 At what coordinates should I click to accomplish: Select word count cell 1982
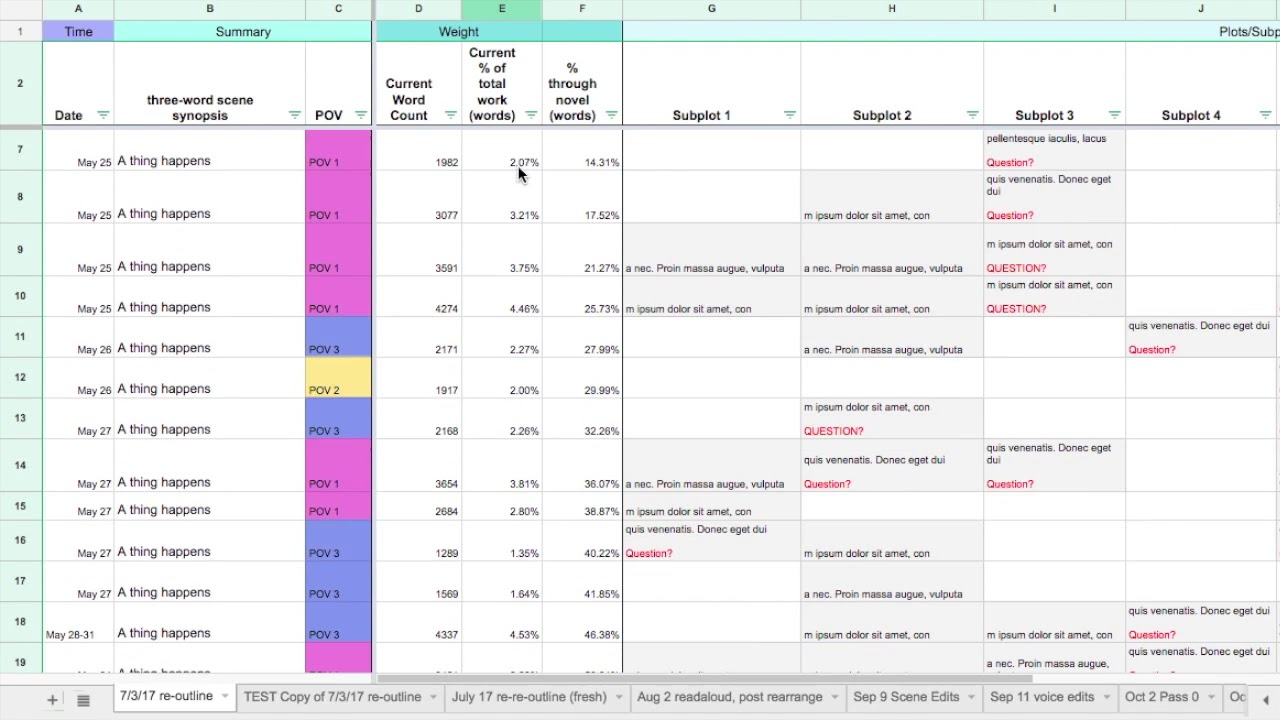click(418, 150)
